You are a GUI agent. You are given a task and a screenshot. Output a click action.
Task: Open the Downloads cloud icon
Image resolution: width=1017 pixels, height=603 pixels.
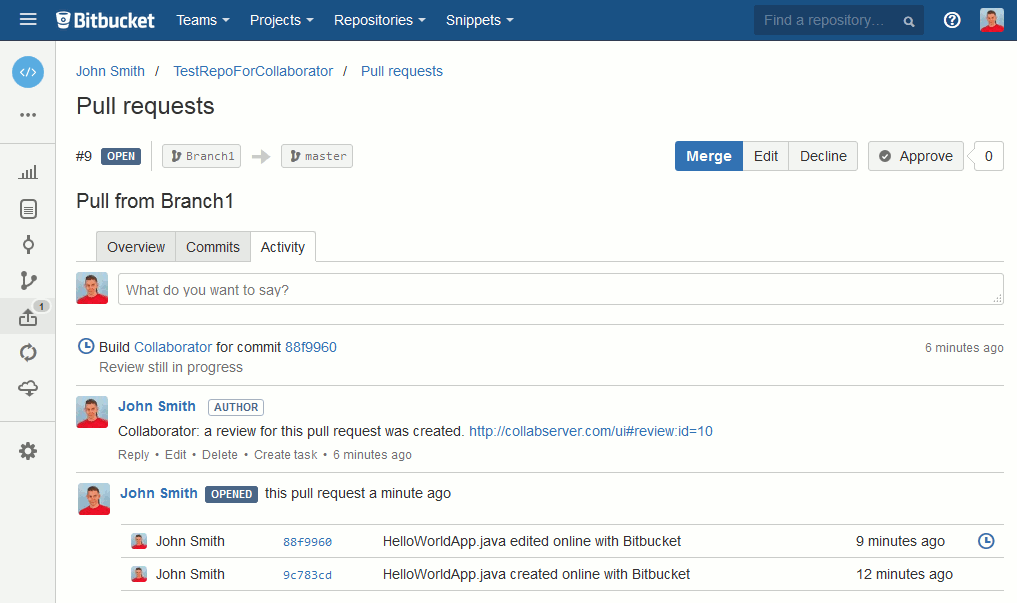click(x=28, y=388)
